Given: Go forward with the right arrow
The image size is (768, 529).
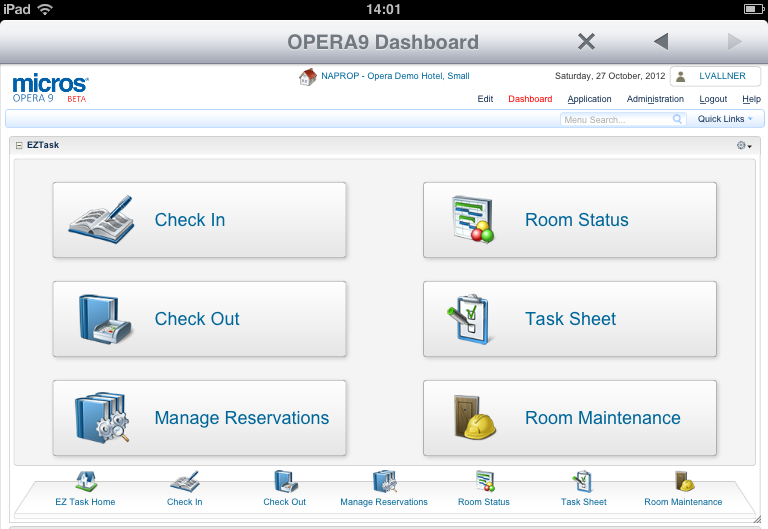Looking at the screenshot, I should (734, 42).
